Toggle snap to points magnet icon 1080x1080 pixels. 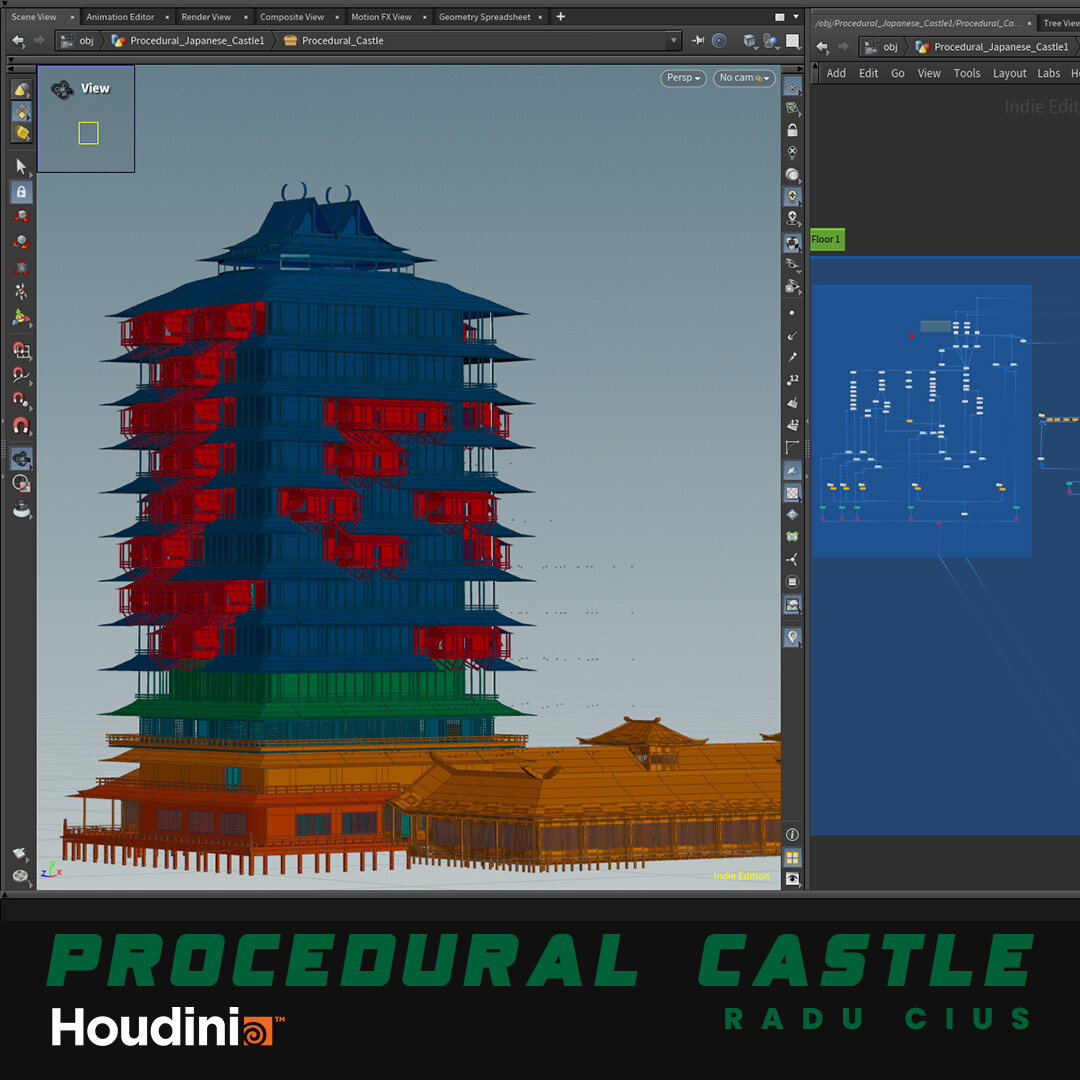21,399
